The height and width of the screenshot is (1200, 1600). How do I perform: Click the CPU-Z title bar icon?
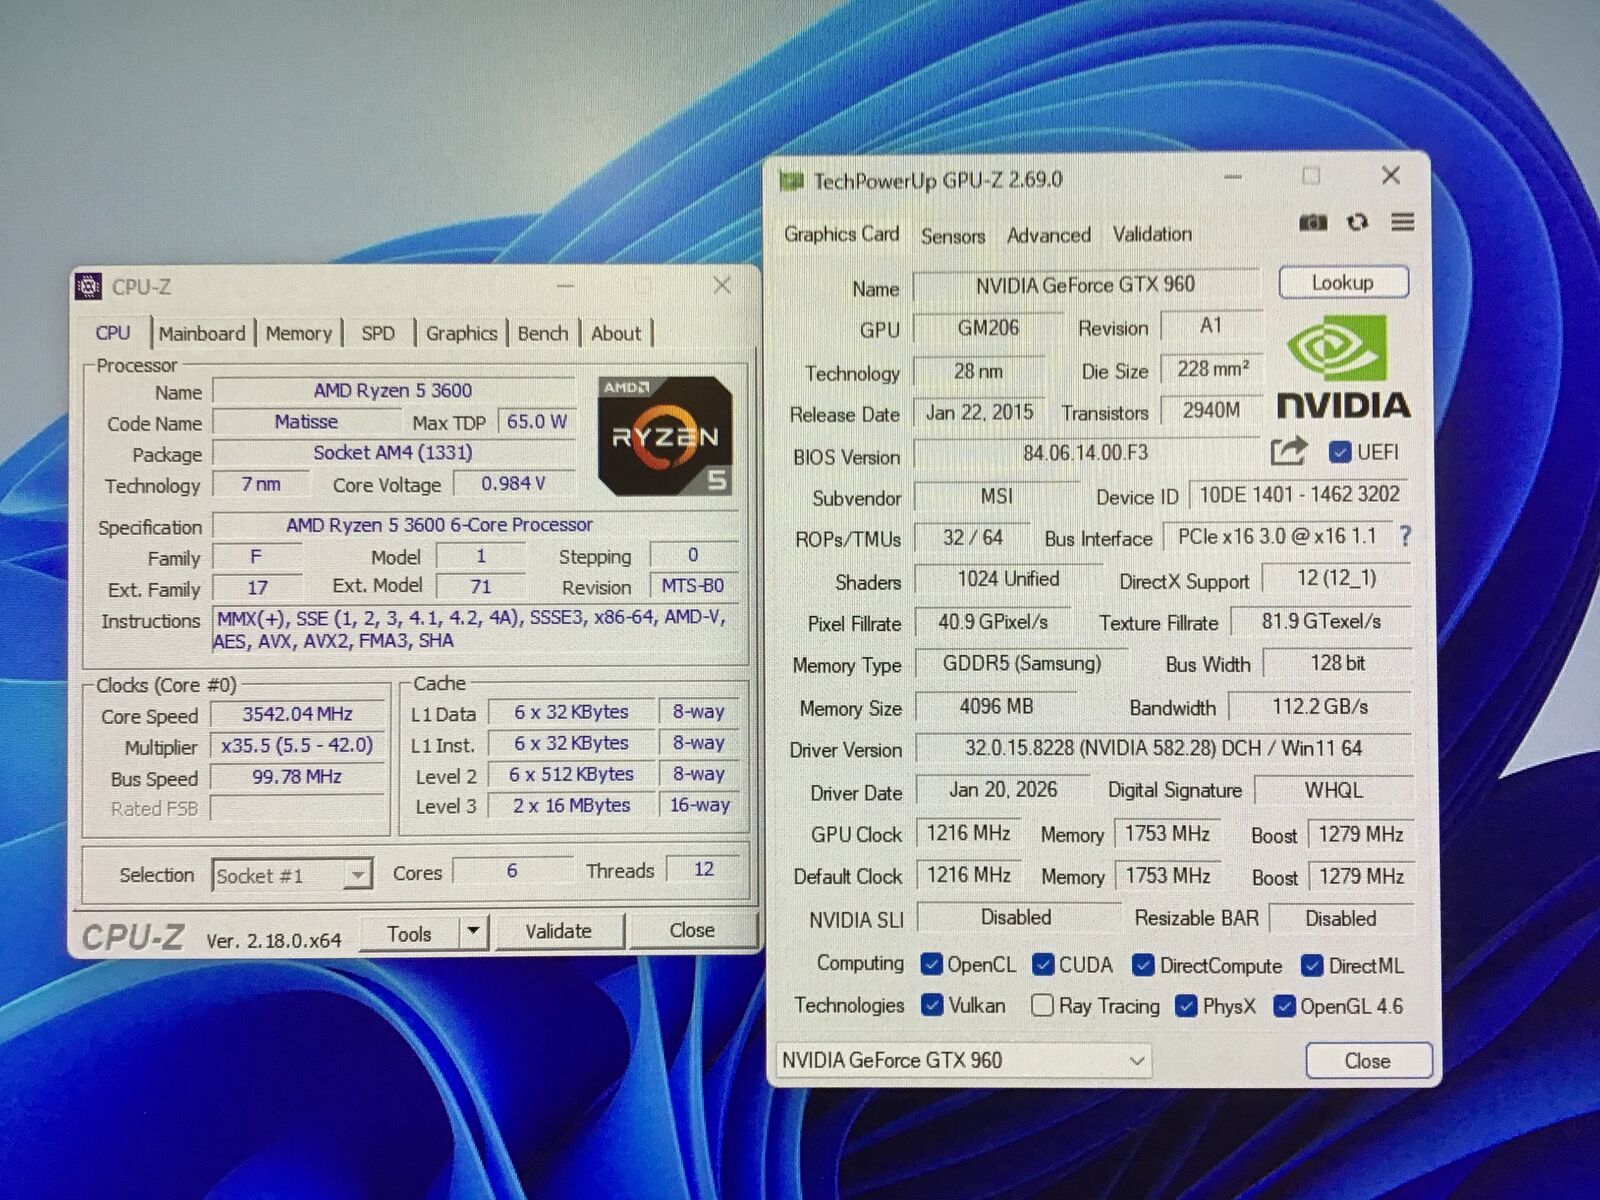(x=89, y=287)
